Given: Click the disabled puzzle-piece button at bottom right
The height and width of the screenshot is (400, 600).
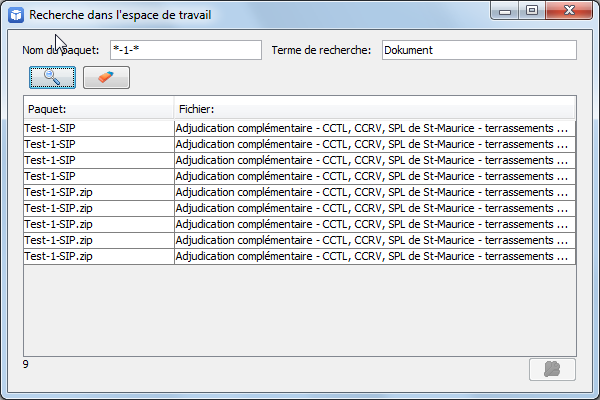Looking at the screenshot, I should 552,369.
